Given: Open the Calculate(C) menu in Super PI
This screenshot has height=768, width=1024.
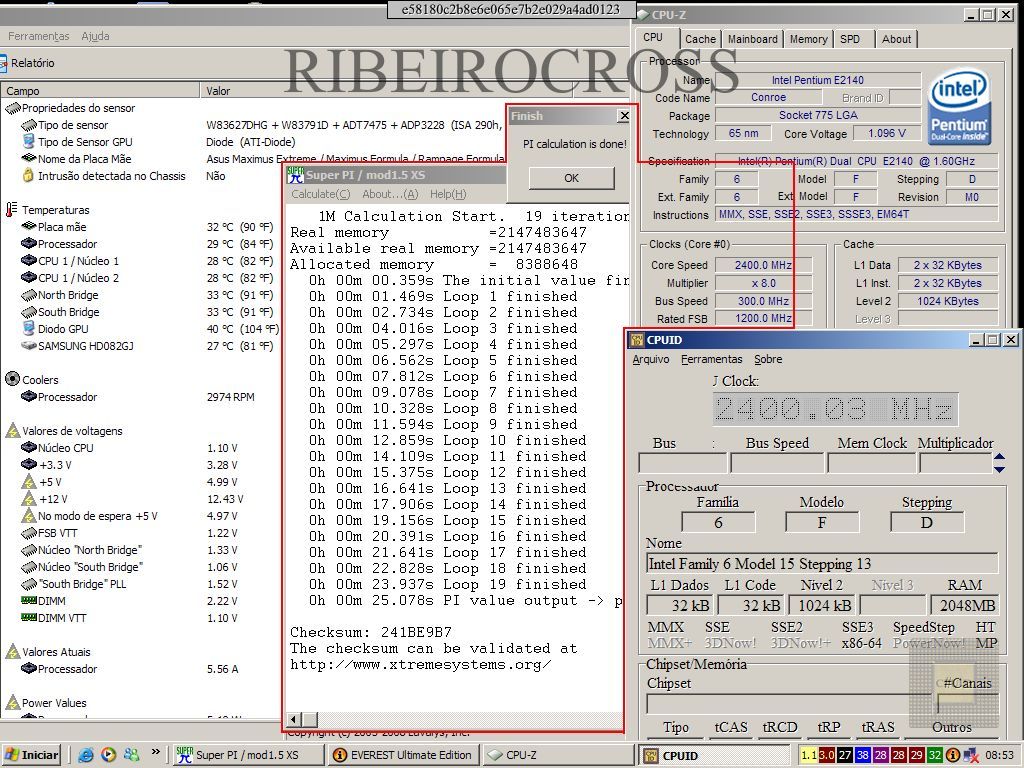Looking at the screenshot, I should [x=321, y=194].
